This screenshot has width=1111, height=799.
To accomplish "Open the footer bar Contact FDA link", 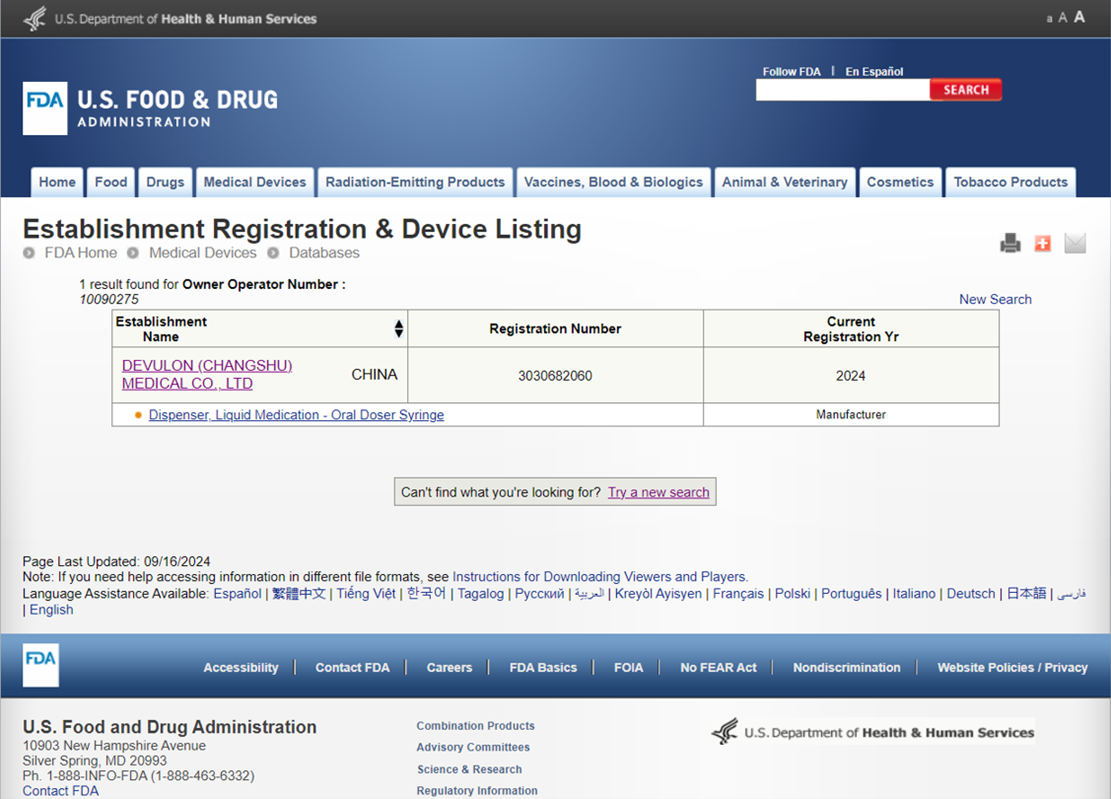I will 352,667.
